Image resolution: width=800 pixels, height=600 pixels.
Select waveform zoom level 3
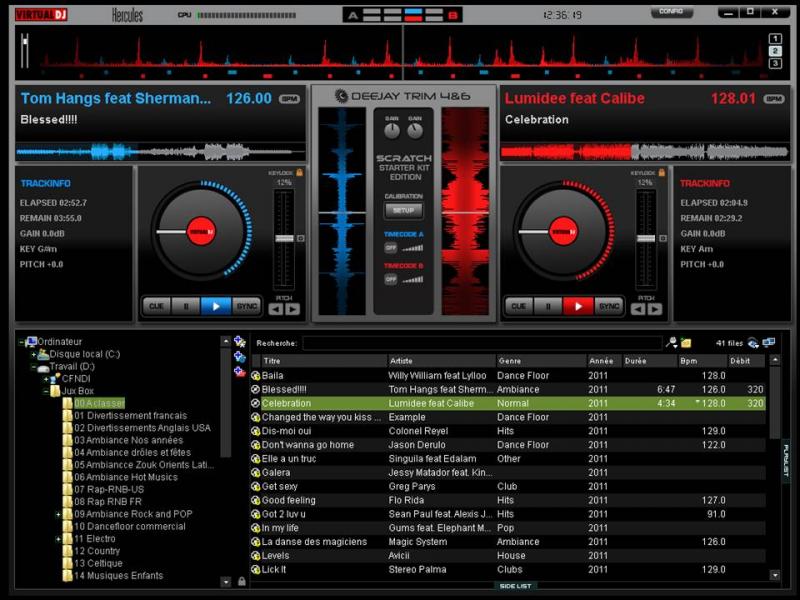pyautogui.click(x=774, y=63)
